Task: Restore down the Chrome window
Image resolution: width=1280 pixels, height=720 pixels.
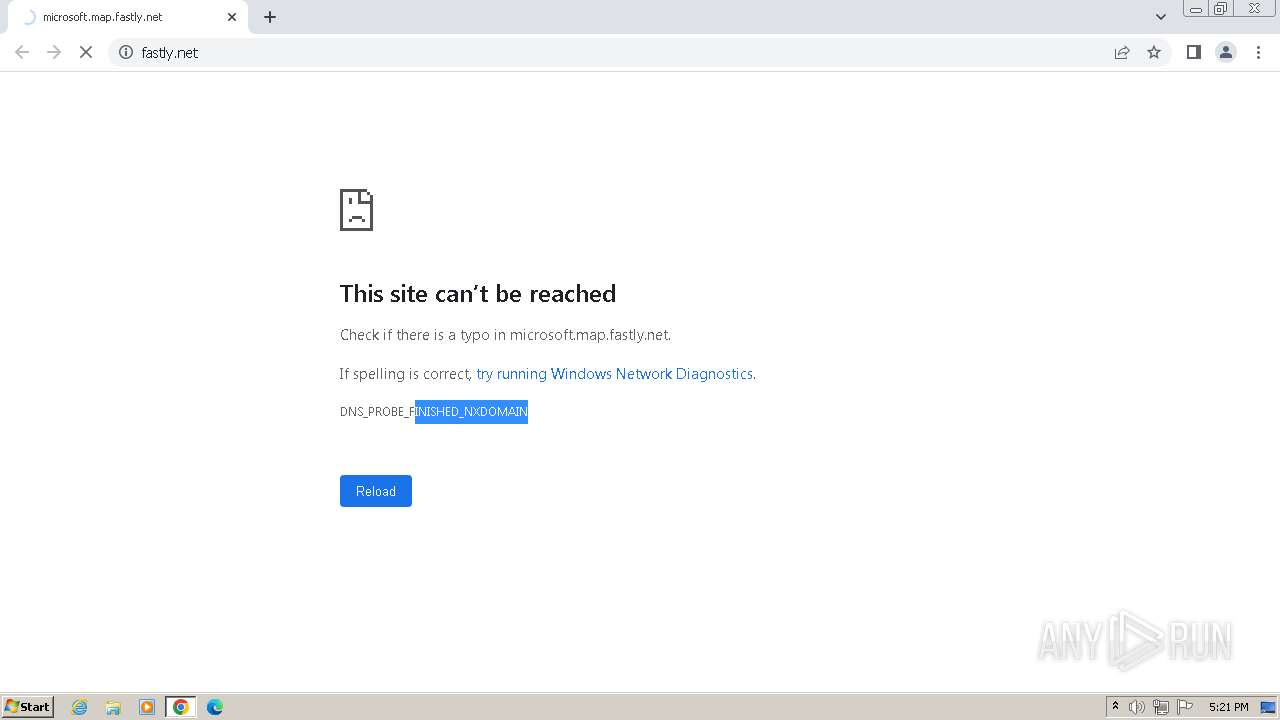Action: click(1221, 9)
